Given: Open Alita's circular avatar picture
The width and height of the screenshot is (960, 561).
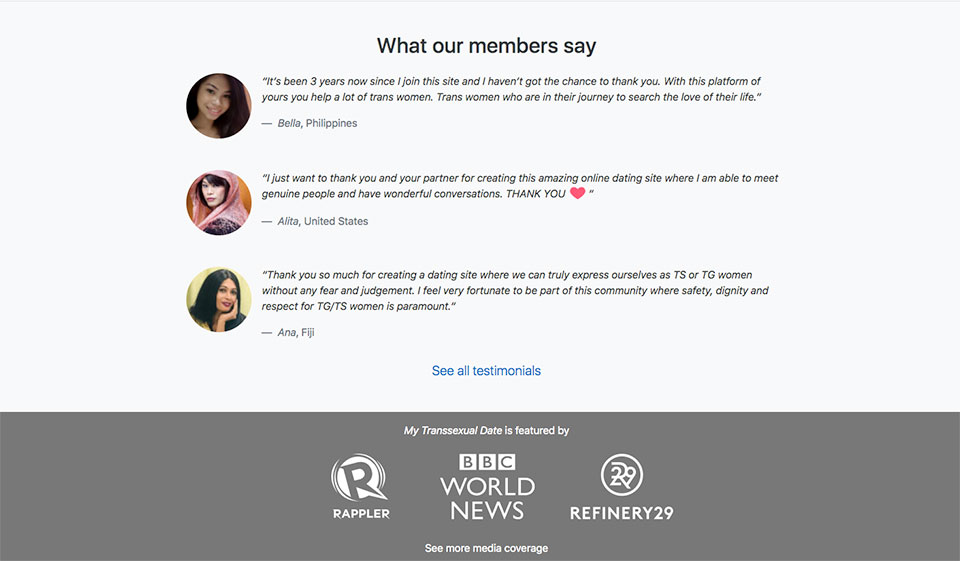Looking at the screenshot, I should (x=219, y=202).
